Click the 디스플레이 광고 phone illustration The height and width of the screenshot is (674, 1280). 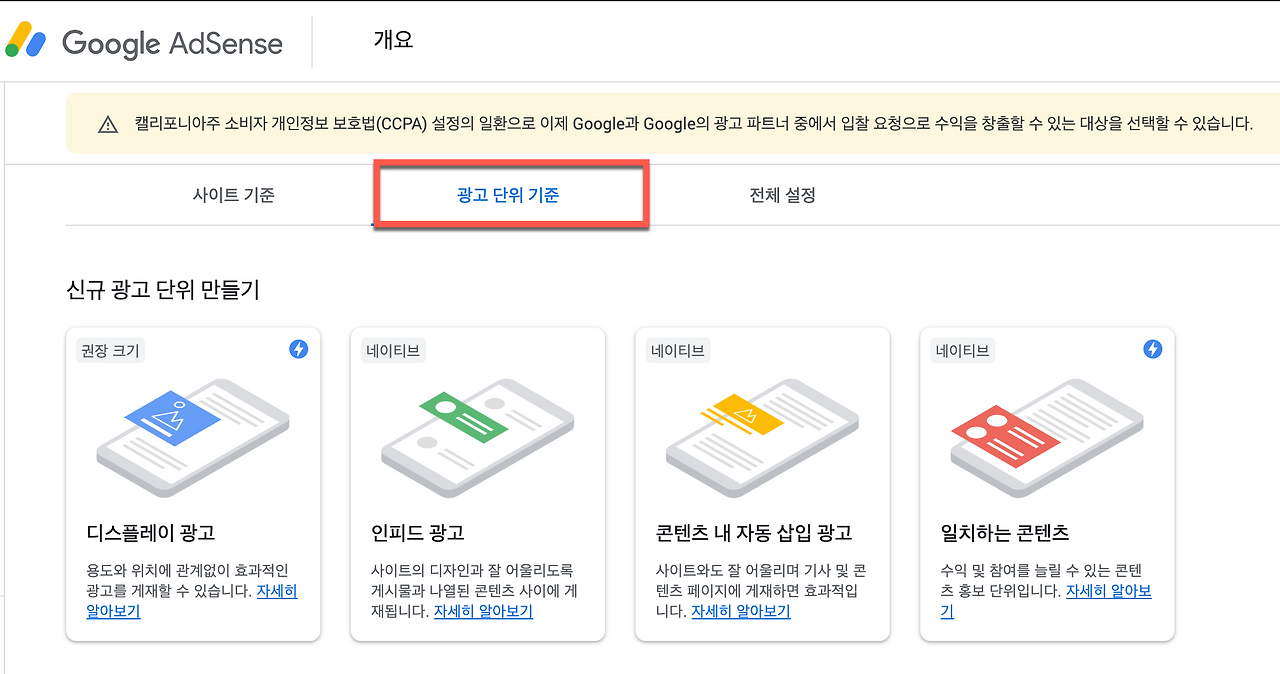point(193,438)
